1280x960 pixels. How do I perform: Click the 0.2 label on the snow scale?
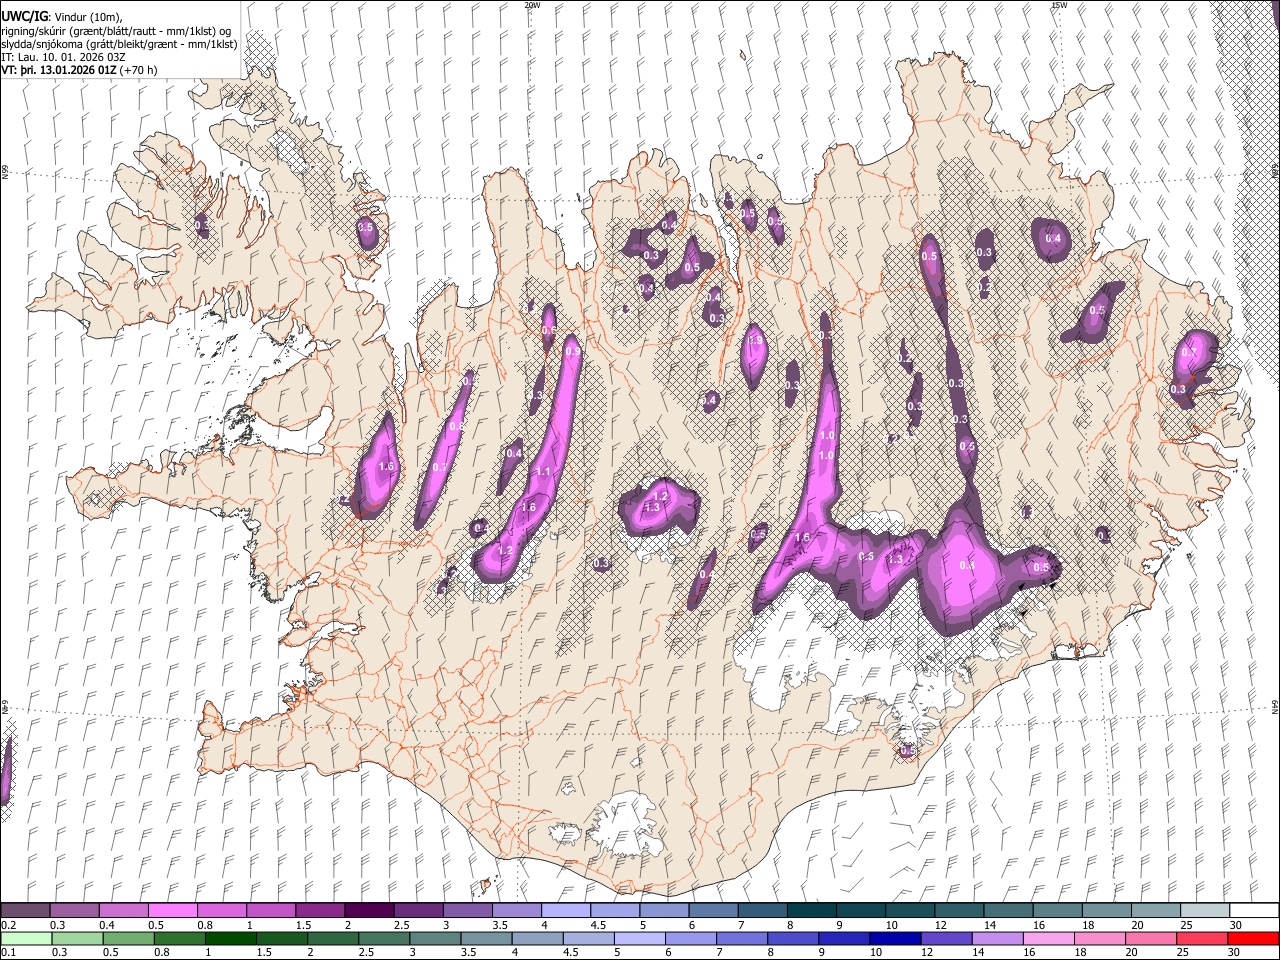(7, 926)
